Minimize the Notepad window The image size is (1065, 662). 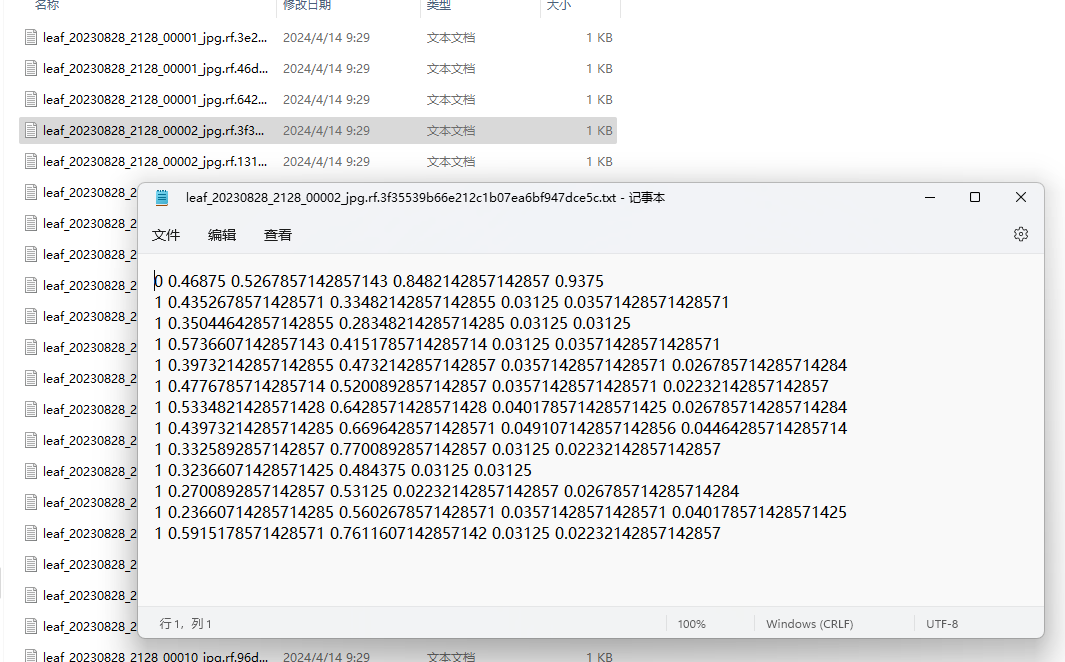pos(928,198)
